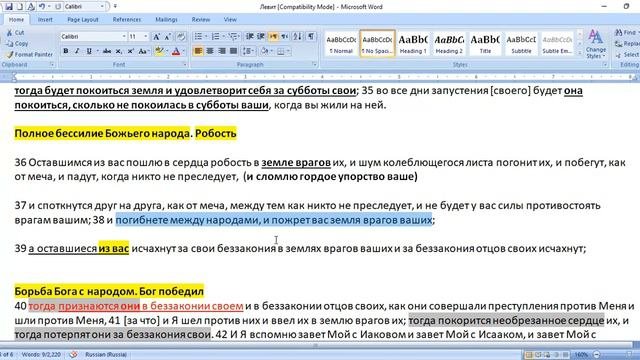Shrink font size with the smaller A icon
The image size is (640, 360).
coord(167,37)
